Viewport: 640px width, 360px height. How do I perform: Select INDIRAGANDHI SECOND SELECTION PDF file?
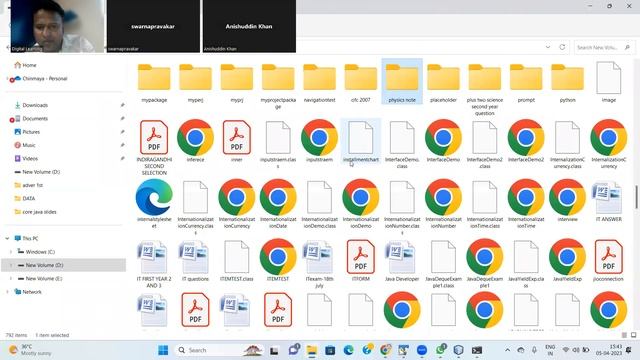pyautogui.click(x=154, y=147)
